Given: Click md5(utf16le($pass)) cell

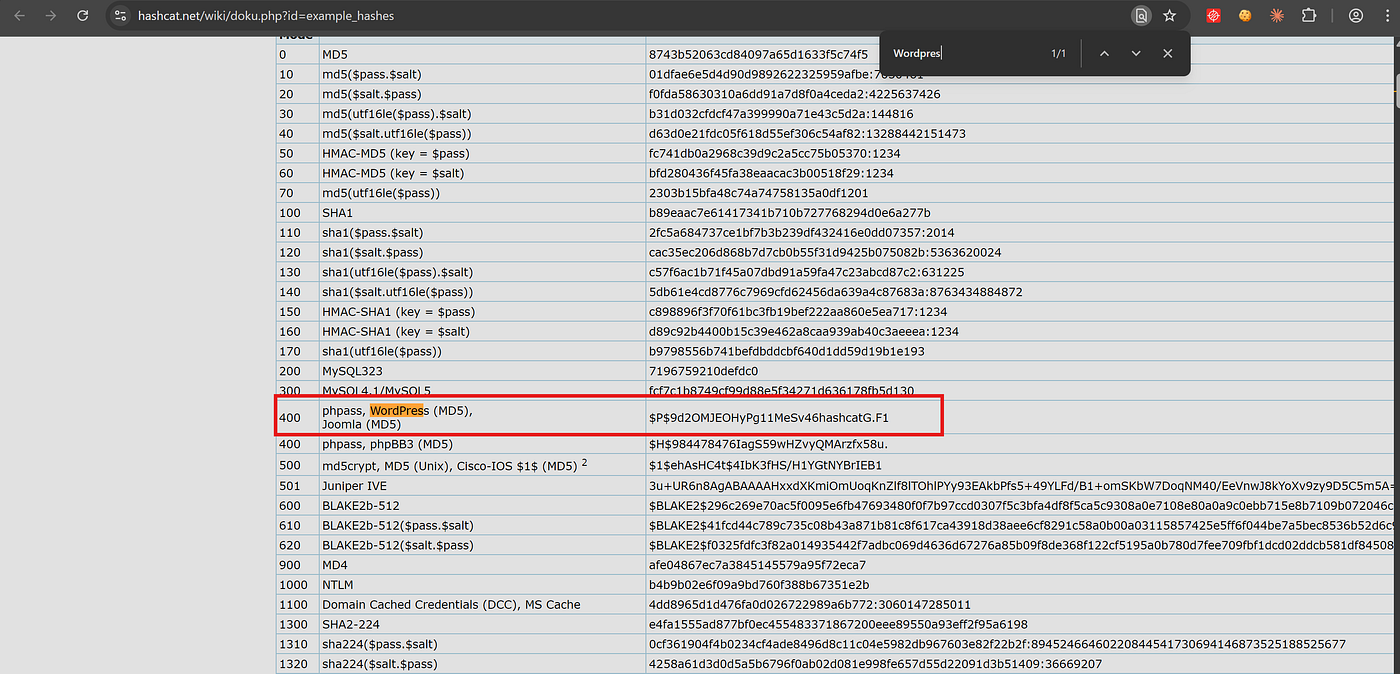Looking at the screenshot, I should [482, 193].
